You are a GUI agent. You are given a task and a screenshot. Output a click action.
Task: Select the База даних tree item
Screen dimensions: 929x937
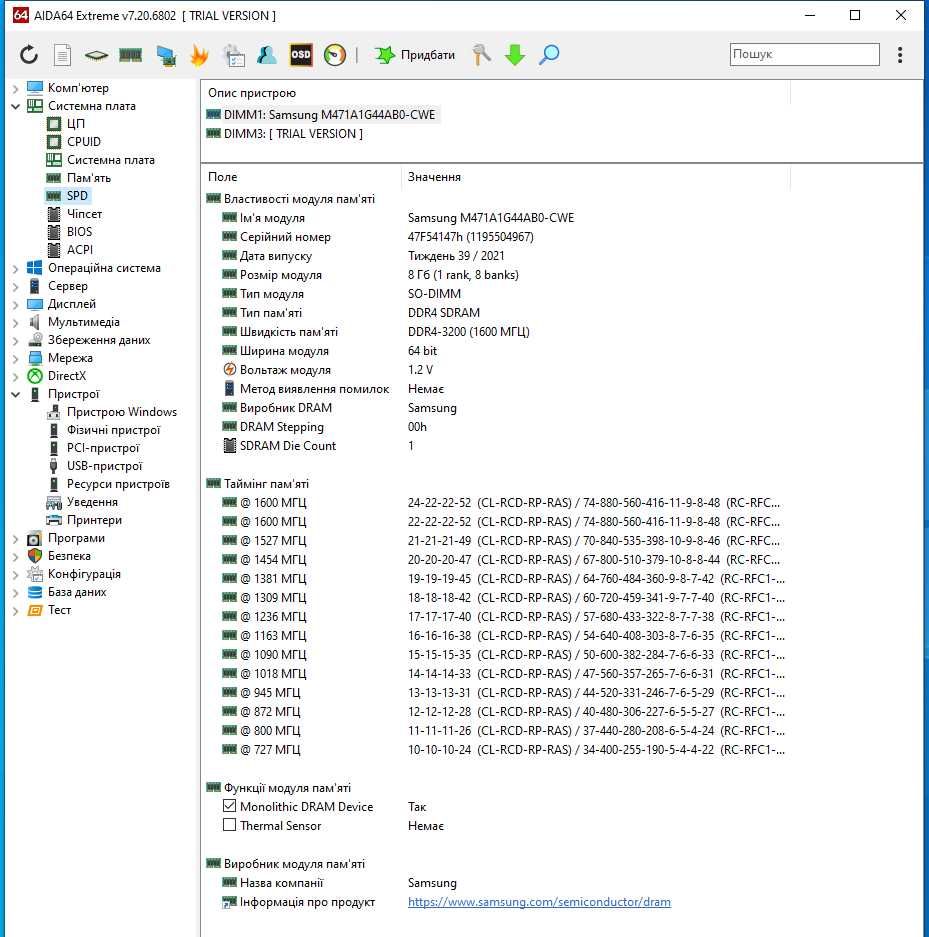[x=77, y=592]
